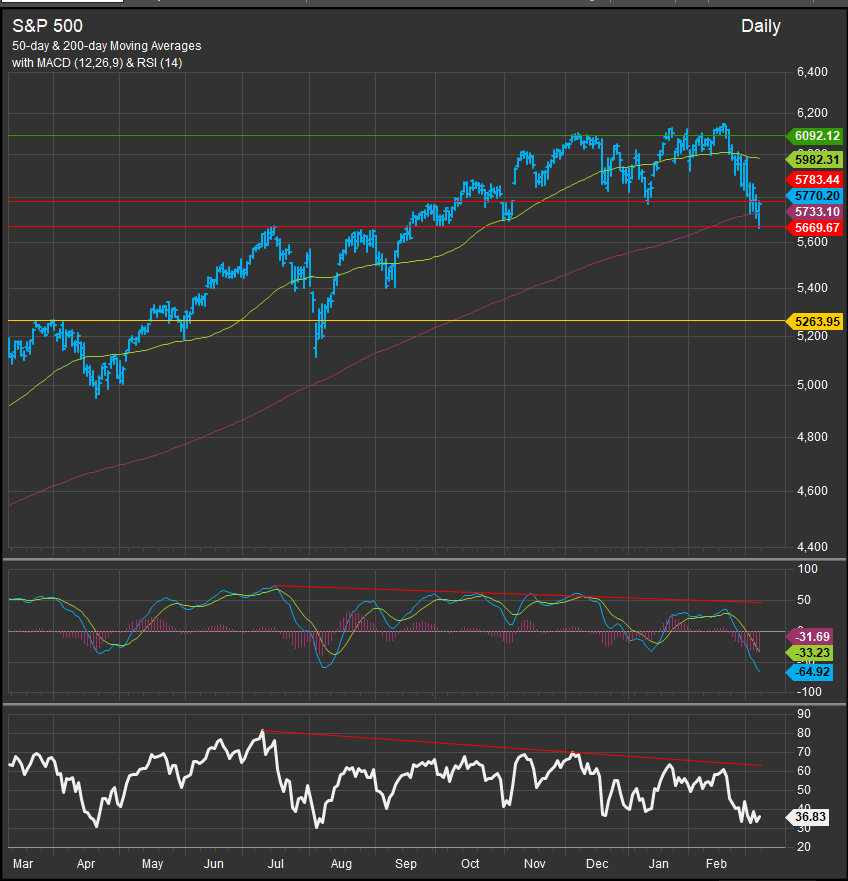
Task: Click the Nov label on time axis
Action: click(x=534, y=864)
